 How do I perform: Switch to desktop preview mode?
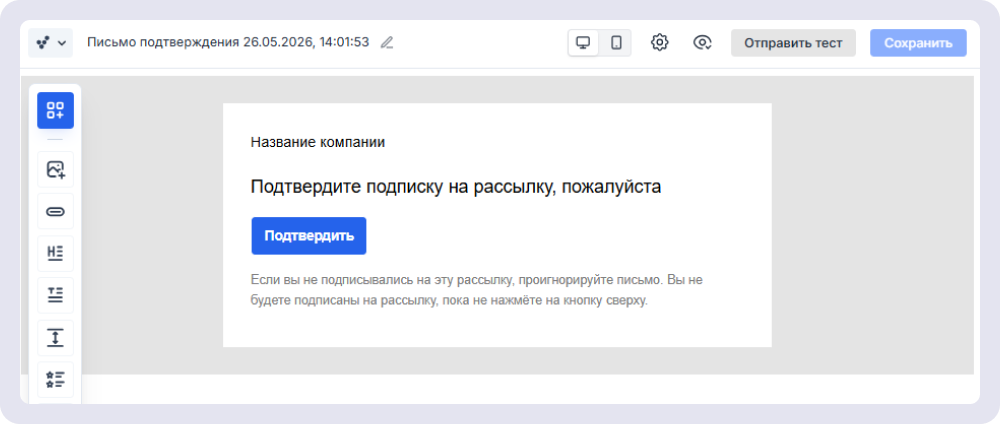pyautogui.click(x=583, y=43)
